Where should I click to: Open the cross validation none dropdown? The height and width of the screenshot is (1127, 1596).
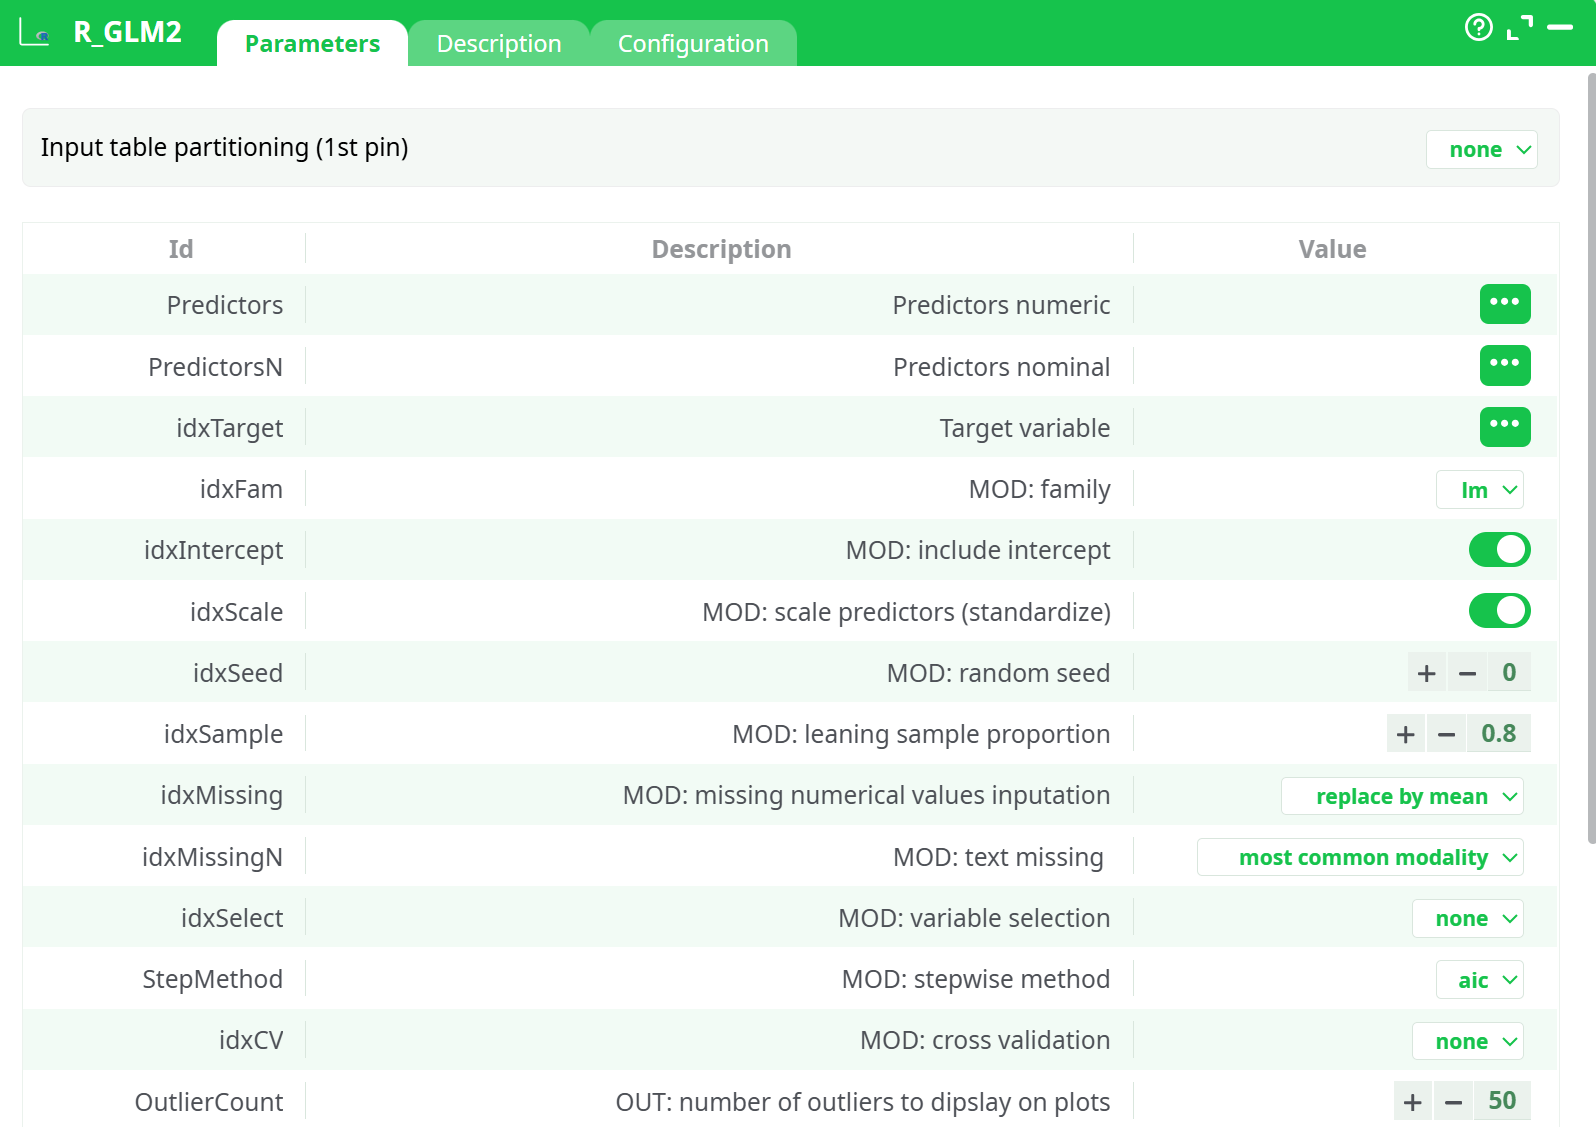(1467, 1041)
